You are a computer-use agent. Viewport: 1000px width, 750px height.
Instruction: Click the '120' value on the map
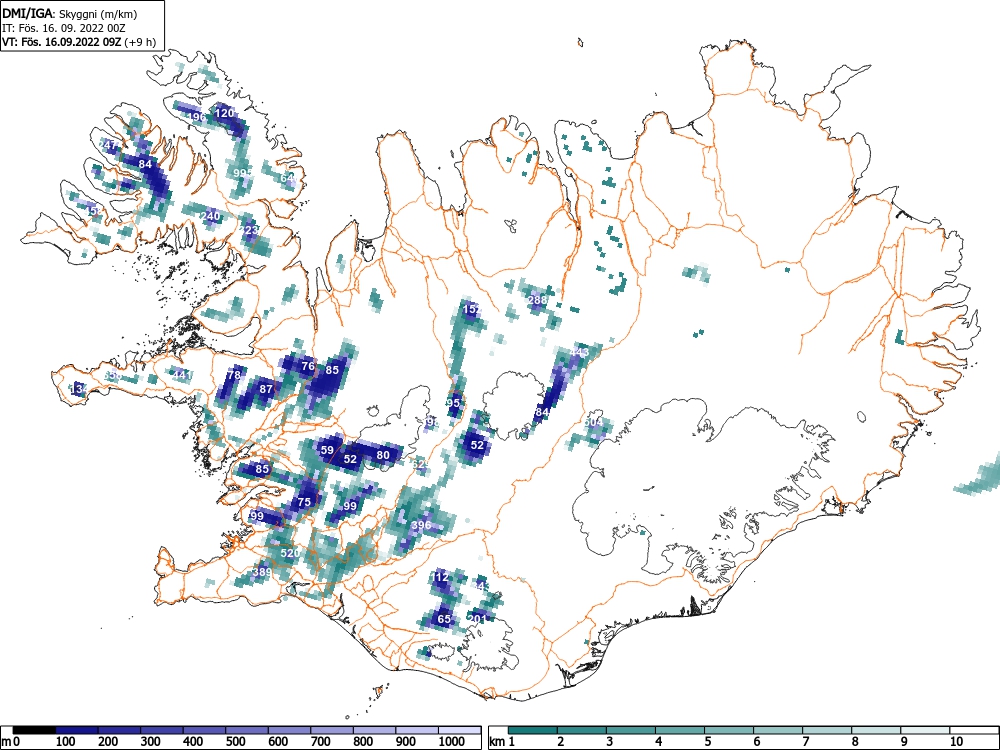[226, 114]
